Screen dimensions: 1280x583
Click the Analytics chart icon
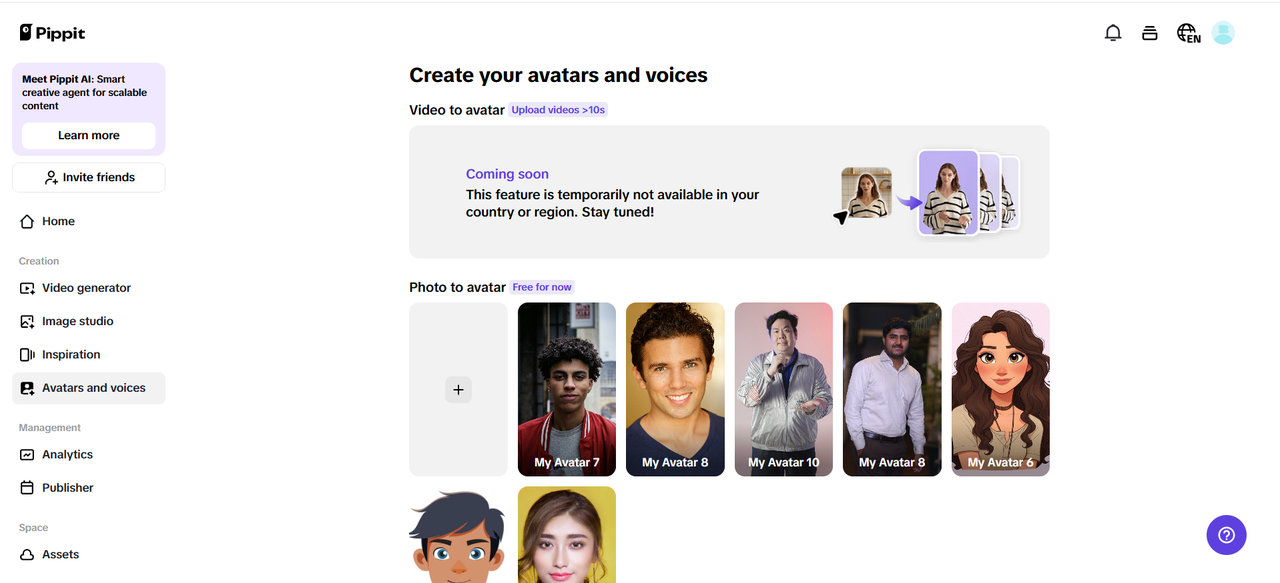[27, 454]
